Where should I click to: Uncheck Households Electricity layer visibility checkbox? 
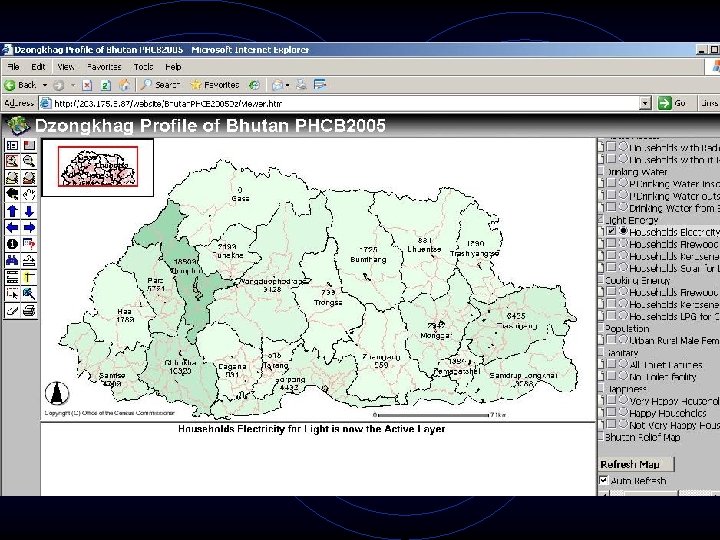611,231
